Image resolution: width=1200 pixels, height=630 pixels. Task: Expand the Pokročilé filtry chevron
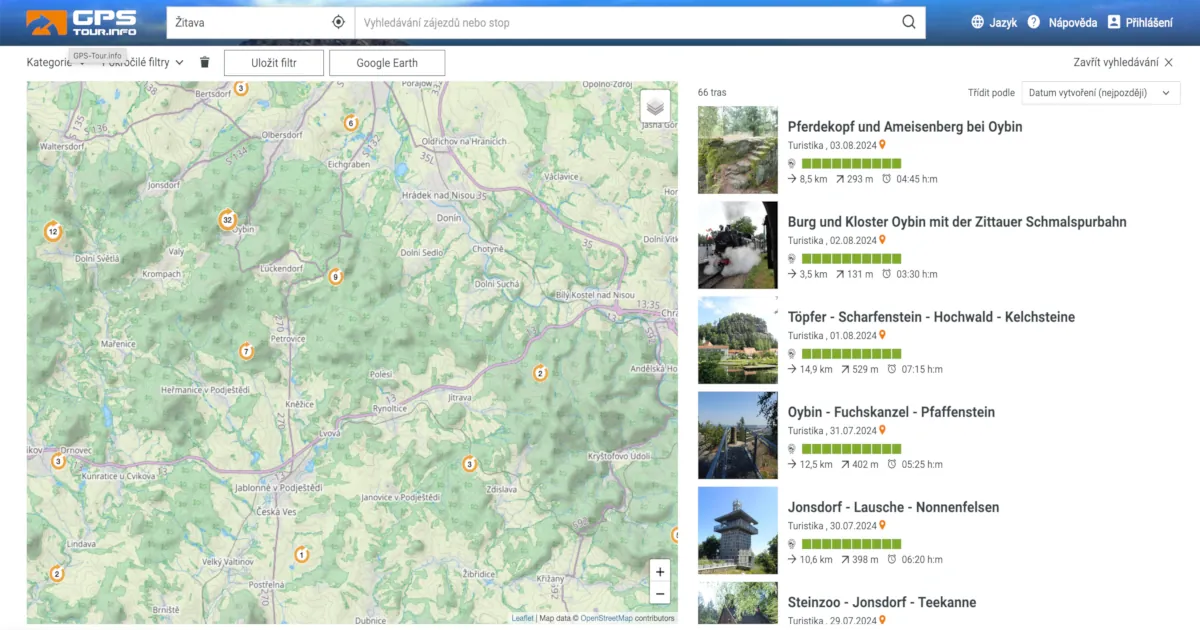point(178,62)
